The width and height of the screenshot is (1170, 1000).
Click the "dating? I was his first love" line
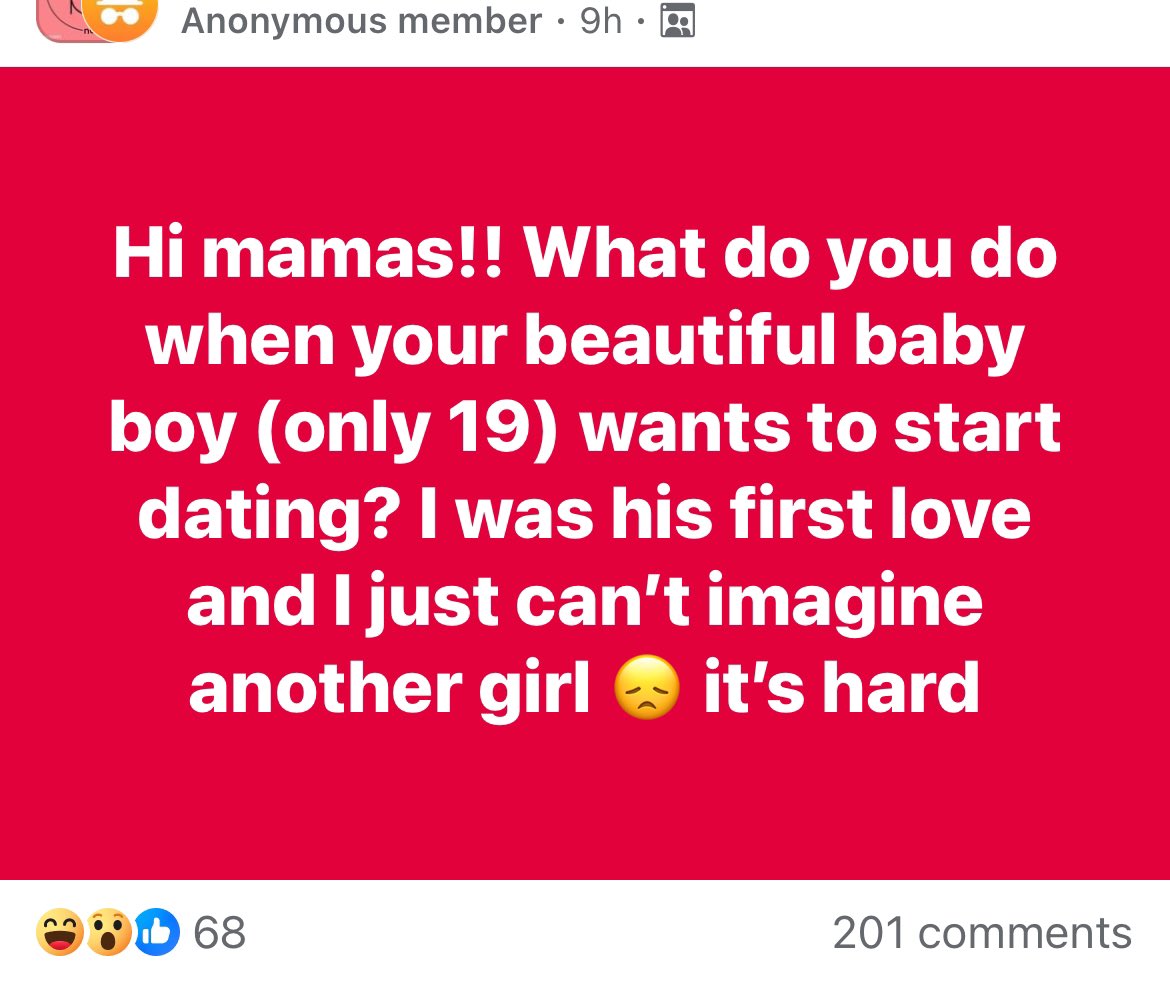(584, 514)
